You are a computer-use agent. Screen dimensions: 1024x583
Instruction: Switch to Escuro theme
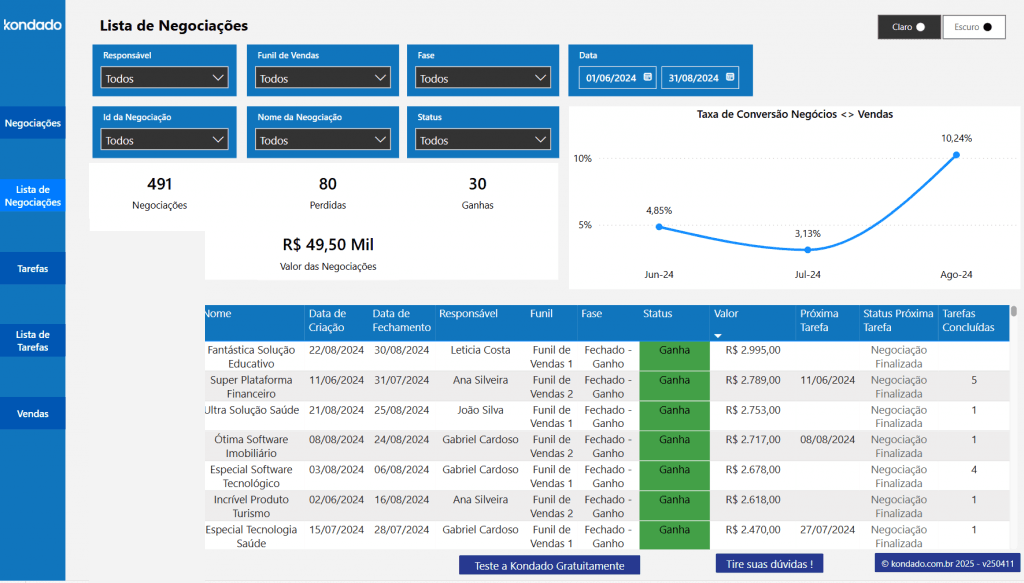click(x=974, y=27)
